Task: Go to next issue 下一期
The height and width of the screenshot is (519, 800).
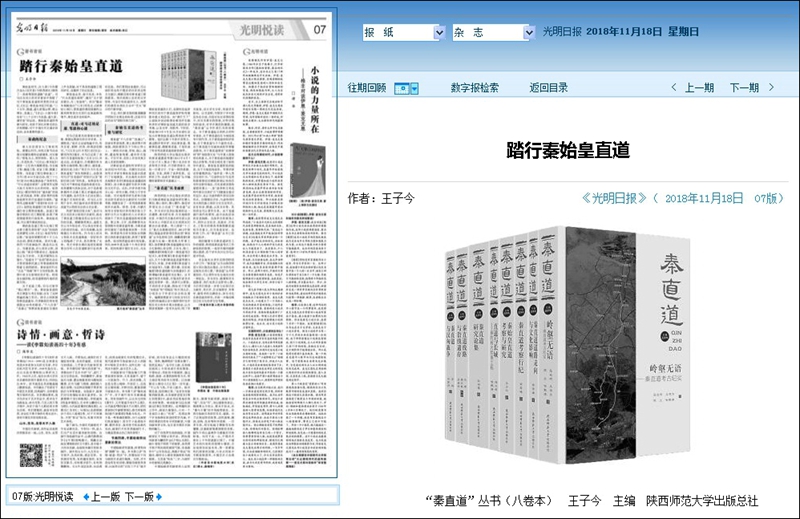Action: click(x=744, y=88)
